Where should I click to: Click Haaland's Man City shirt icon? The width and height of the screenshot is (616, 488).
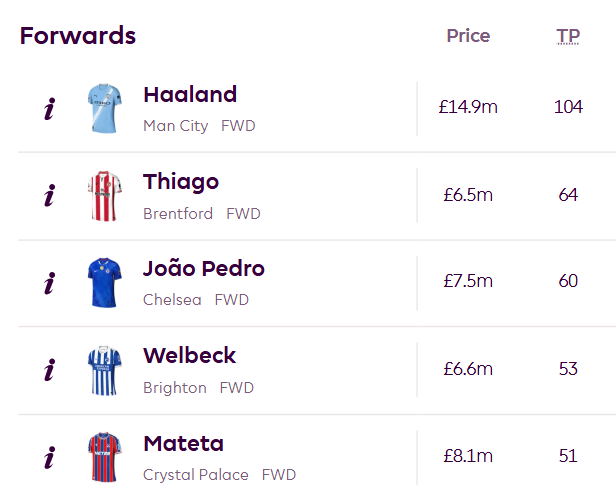pos(104,108)
